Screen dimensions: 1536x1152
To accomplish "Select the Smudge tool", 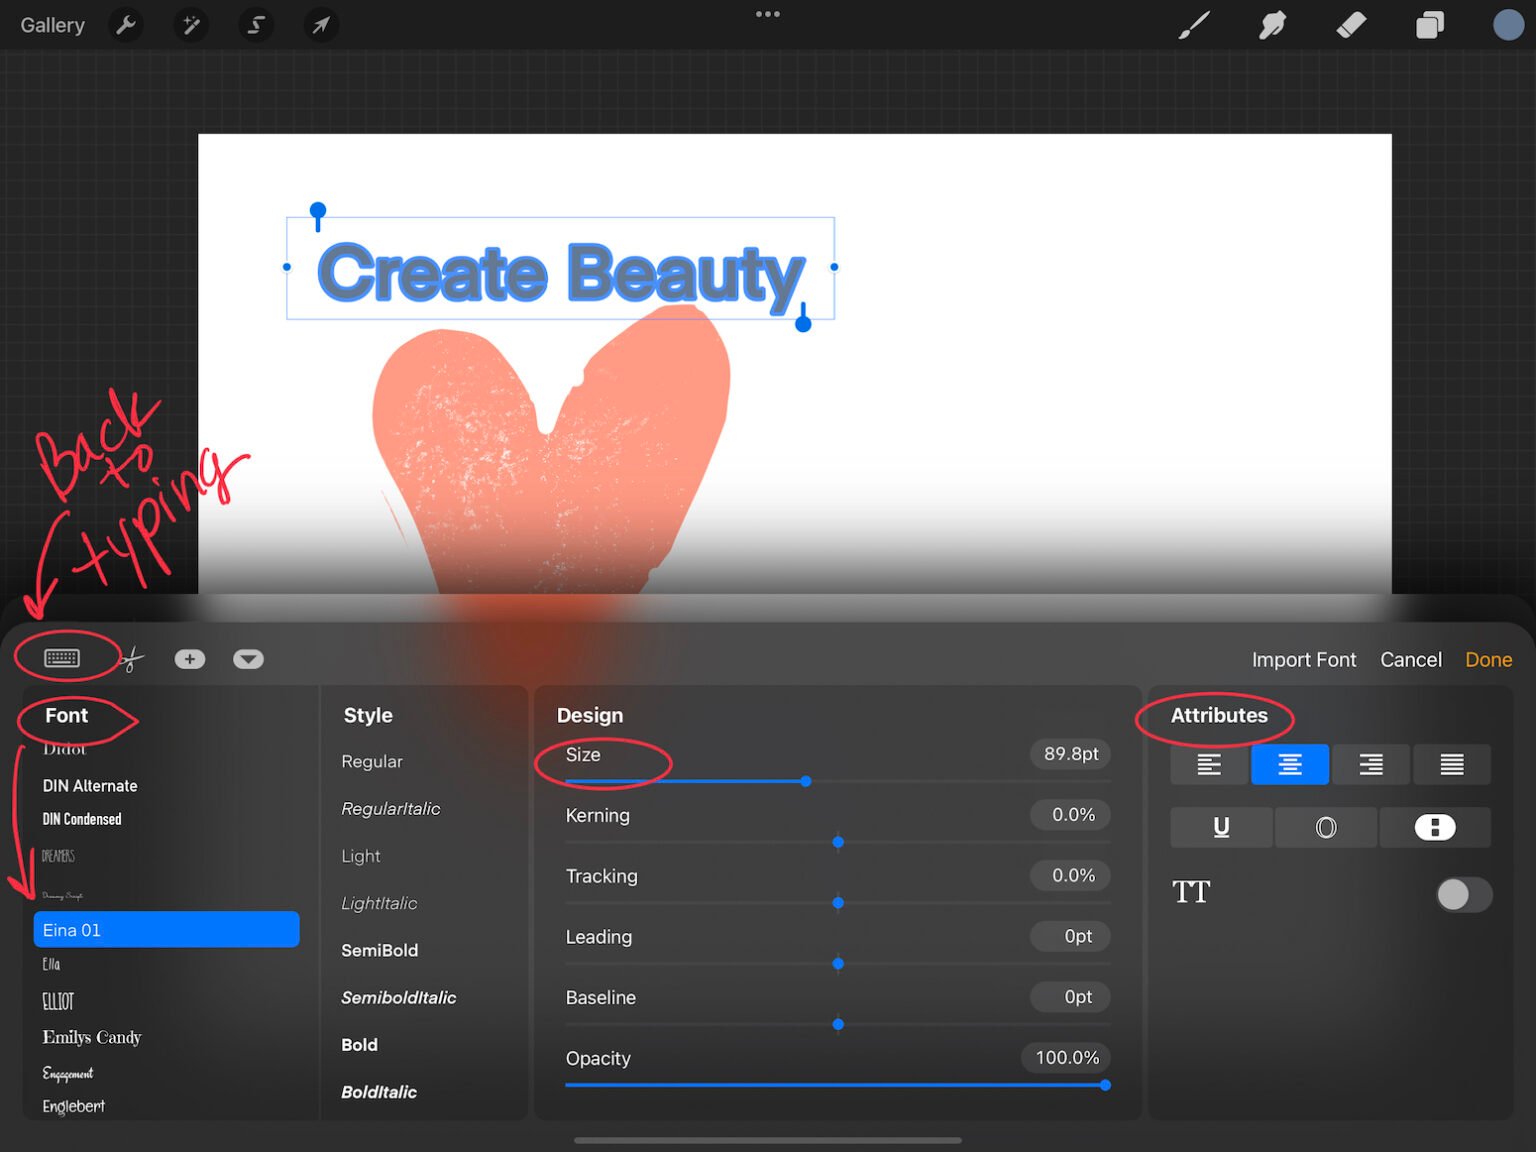I will click(1272, 25).
